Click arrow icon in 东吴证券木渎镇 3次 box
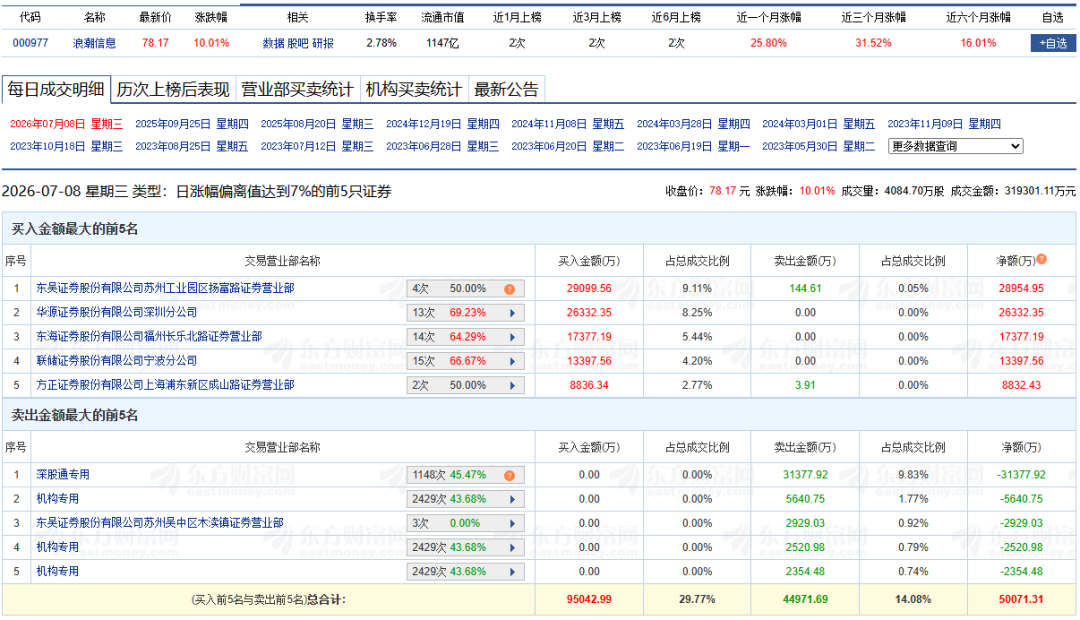Image resolution: width=1080 pixels, height=620 pixels. [x=512, y=524]
